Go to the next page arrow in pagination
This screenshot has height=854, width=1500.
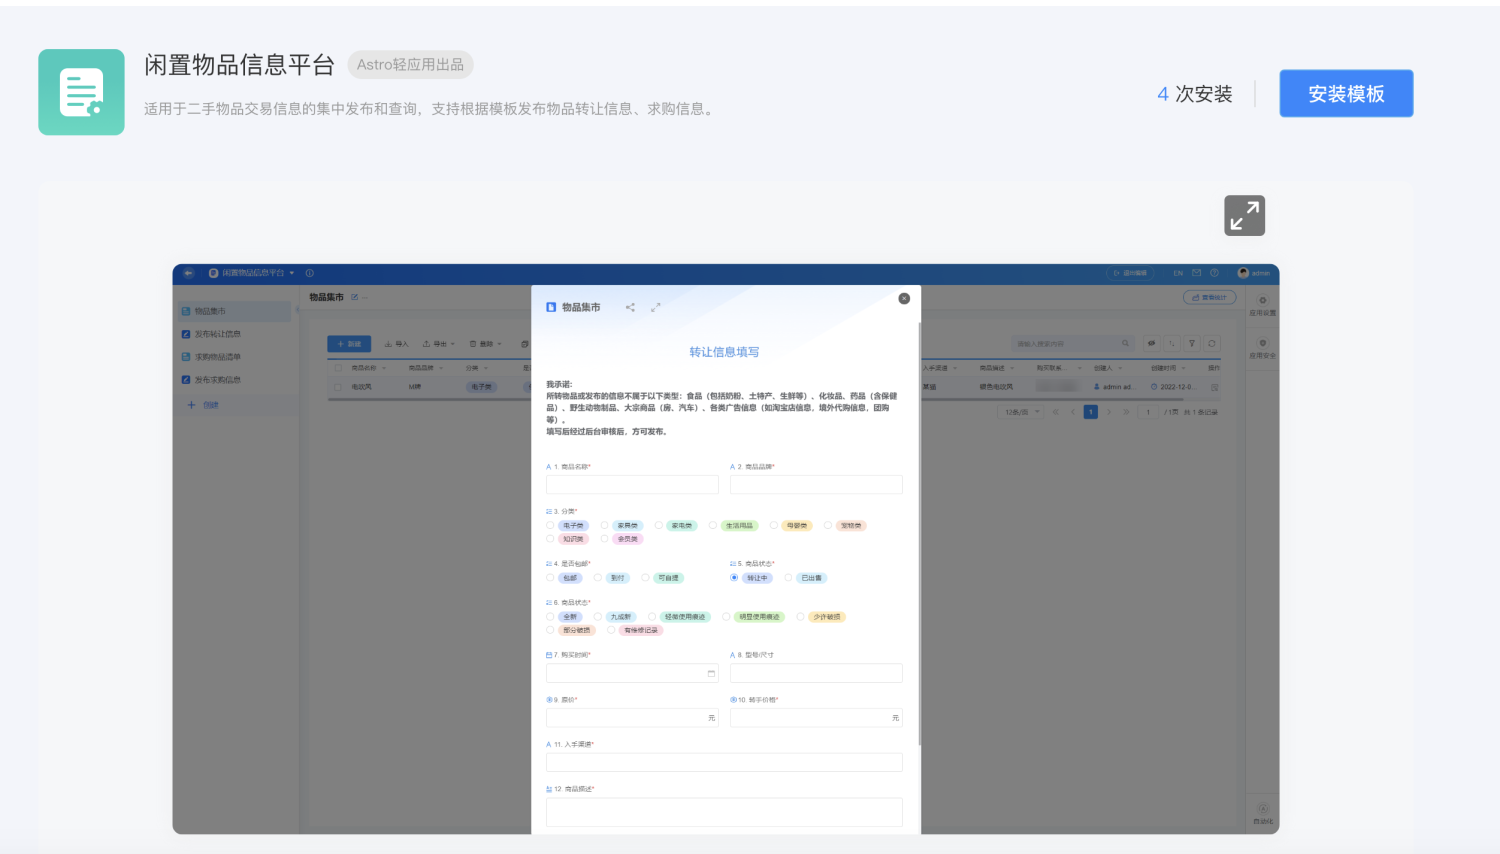point(1108,412)
